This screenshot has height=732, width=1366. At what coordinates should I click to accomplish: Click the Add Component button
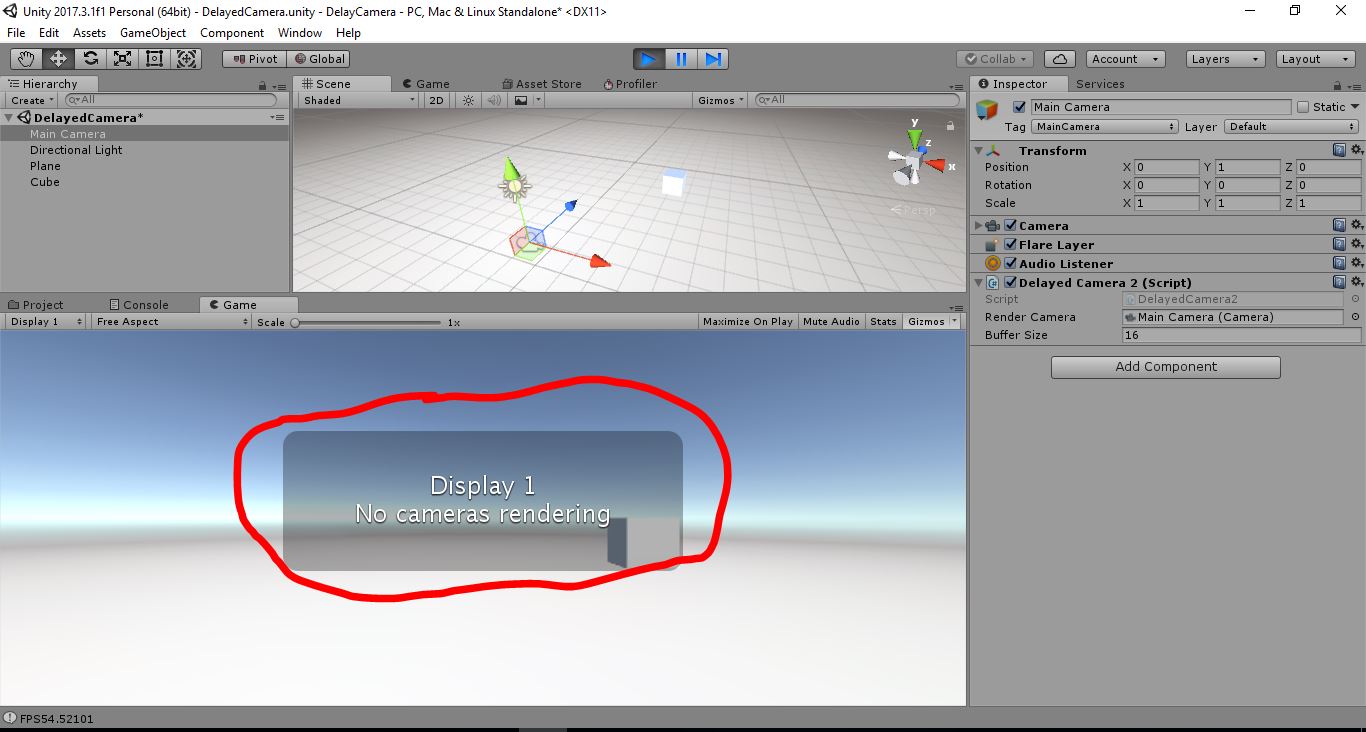tap(1166, 367)
